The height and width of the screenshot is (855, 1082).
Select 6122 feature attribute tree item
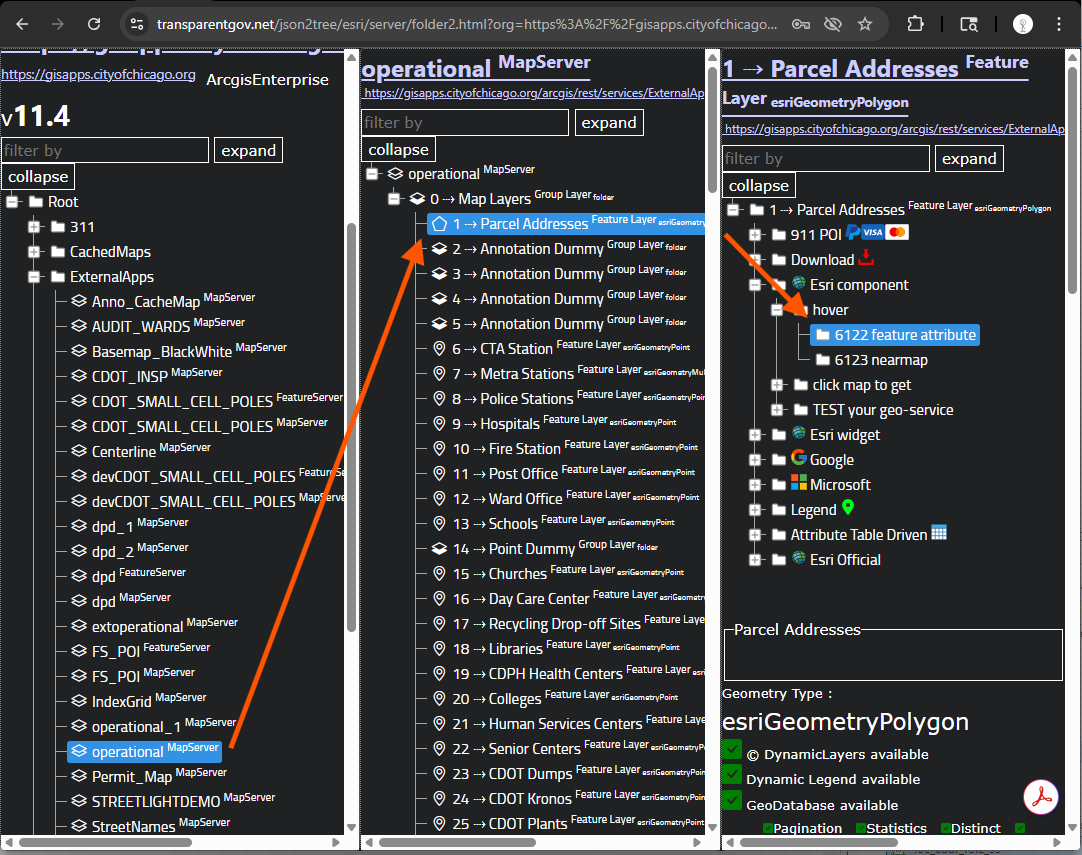click(896, 335)
